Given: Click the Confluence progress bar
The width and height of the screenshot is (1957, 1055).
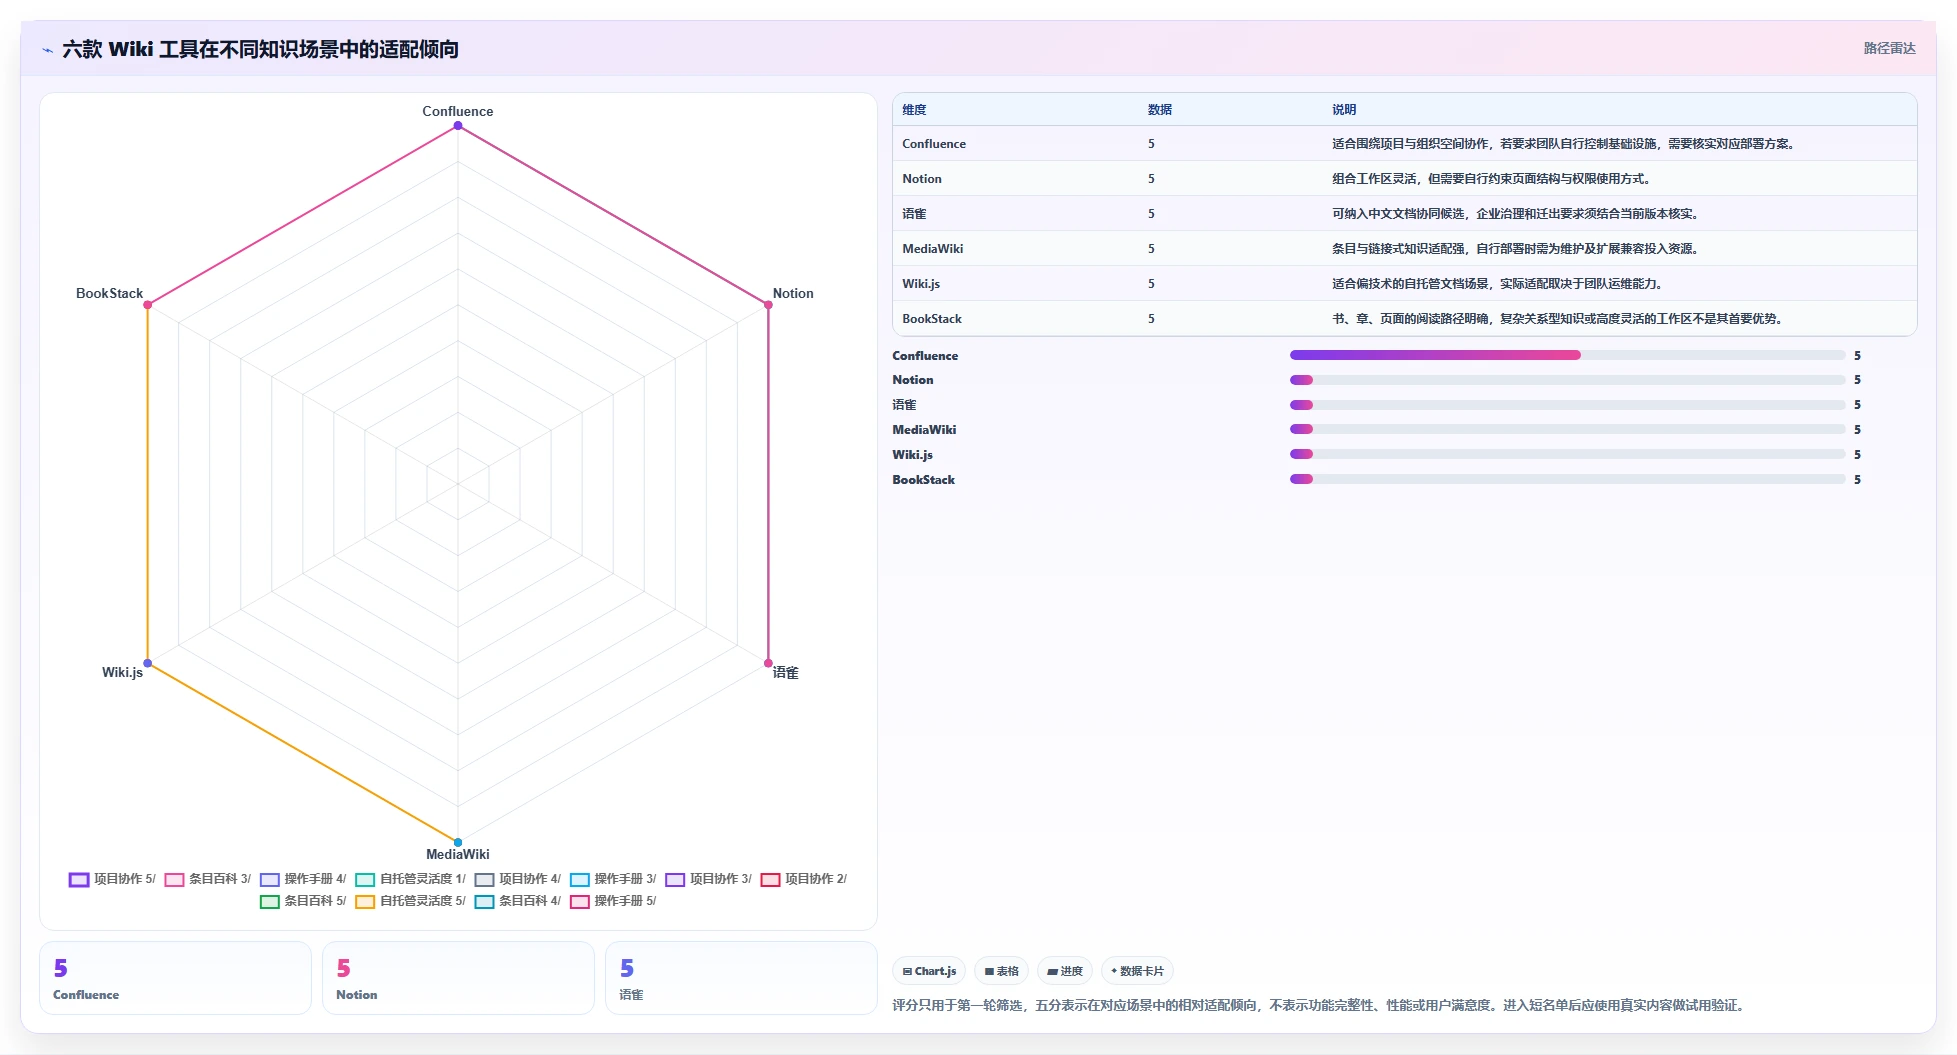Looking at the screenshot, I should tap(1567, 355).
